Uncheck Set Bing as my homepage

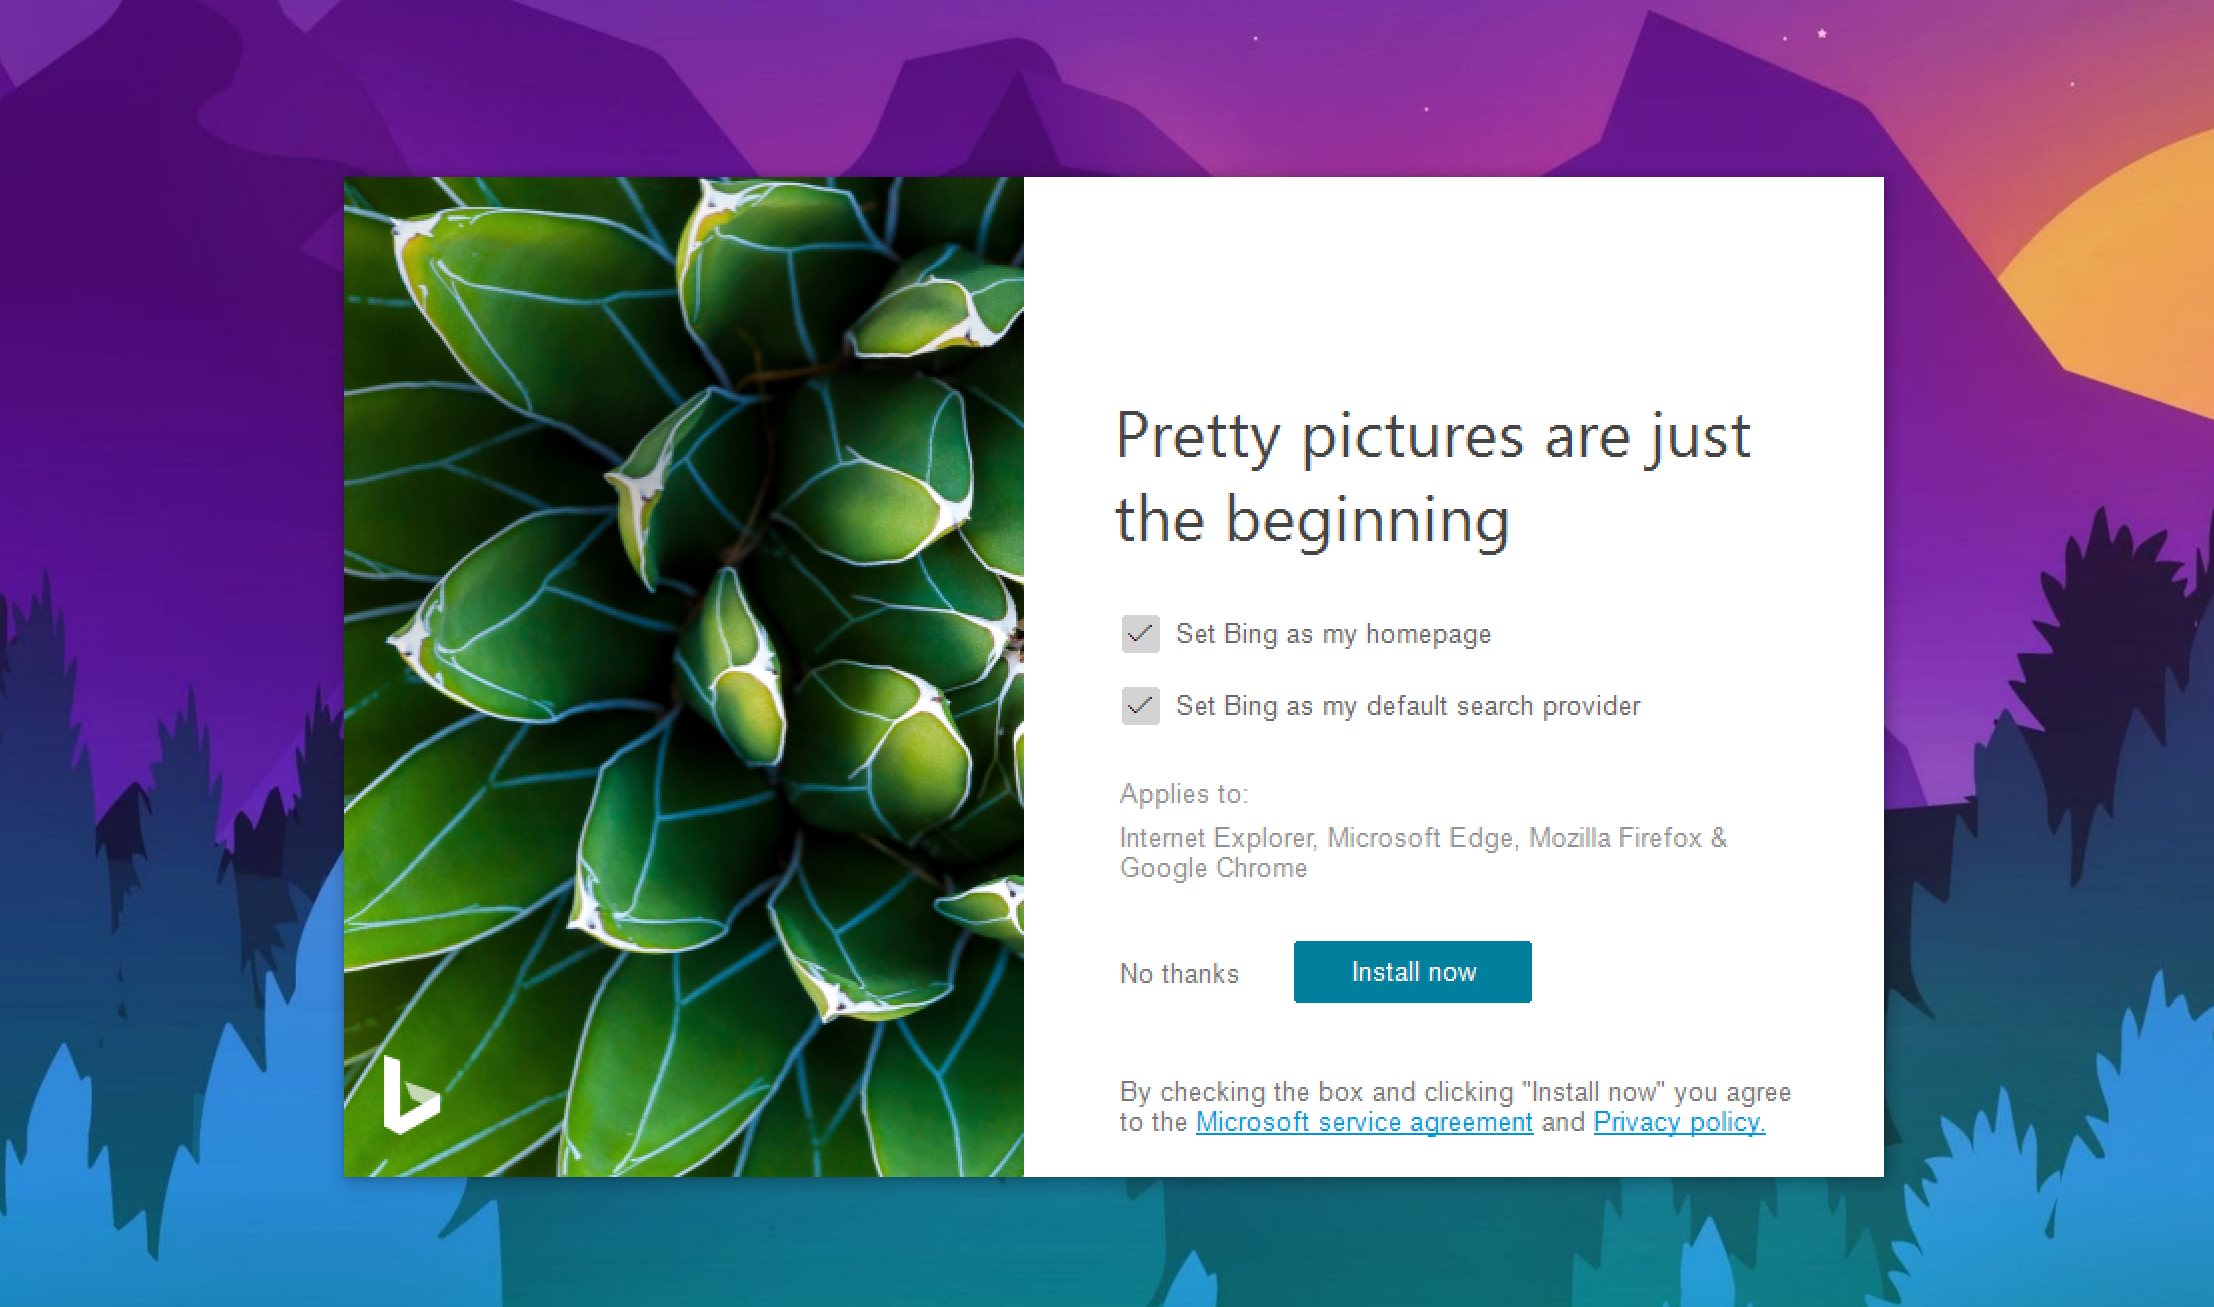tap(1140, 634)
